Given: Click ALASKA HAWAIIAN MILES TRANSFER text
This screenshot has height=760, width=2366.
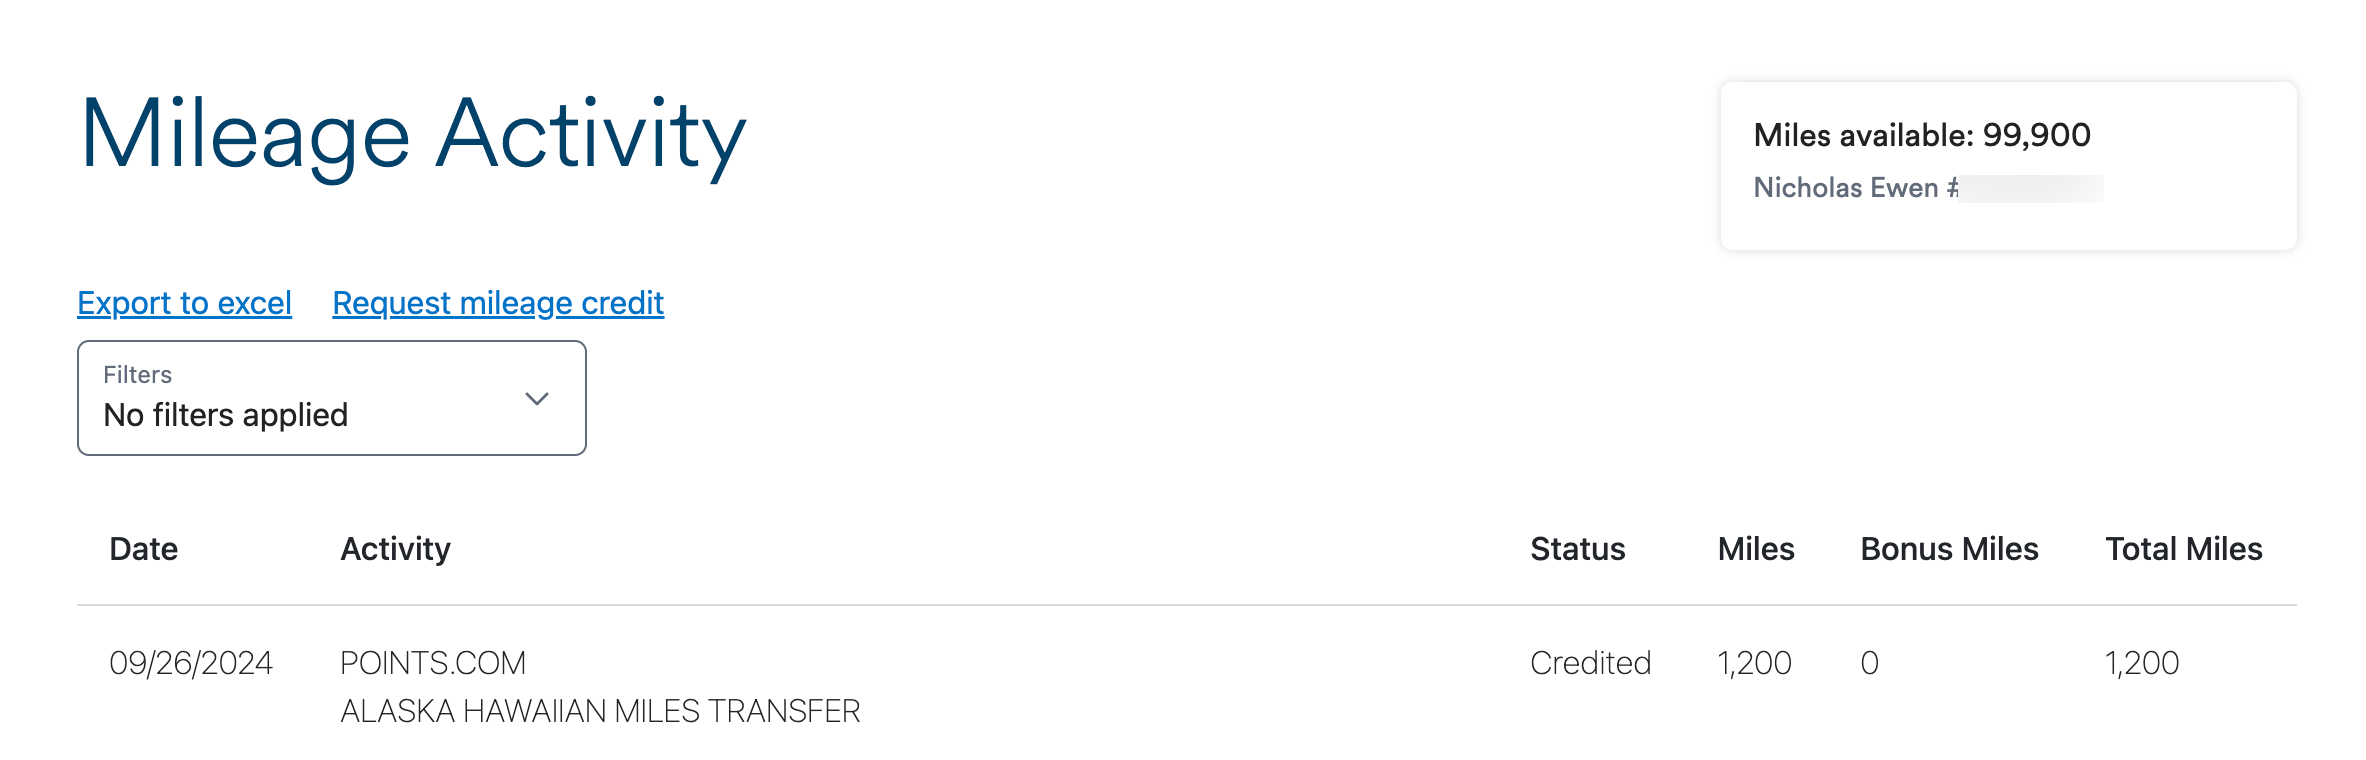Looking at the screenshot, I should (600, 711).
